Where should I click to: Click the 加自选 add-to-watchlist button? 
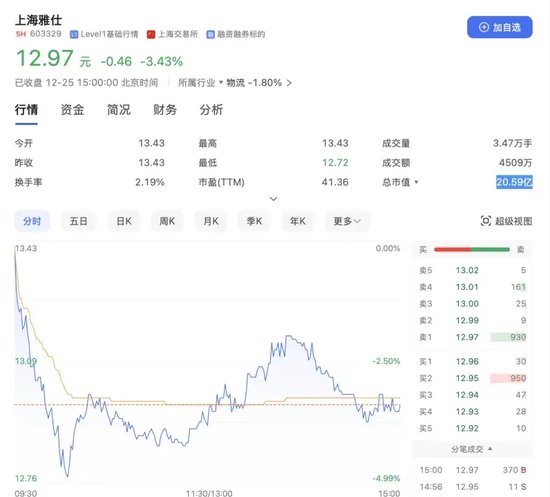pyautogui.click(x=499, y=27)
